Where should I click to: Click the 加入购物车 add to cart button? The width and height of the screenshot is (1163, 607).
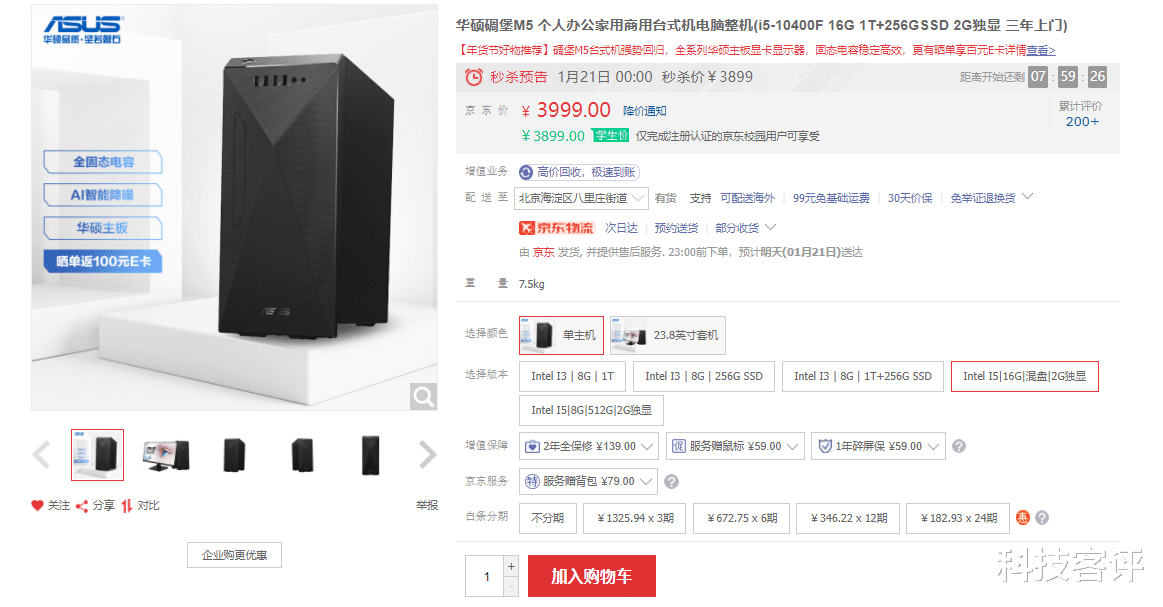591,576
